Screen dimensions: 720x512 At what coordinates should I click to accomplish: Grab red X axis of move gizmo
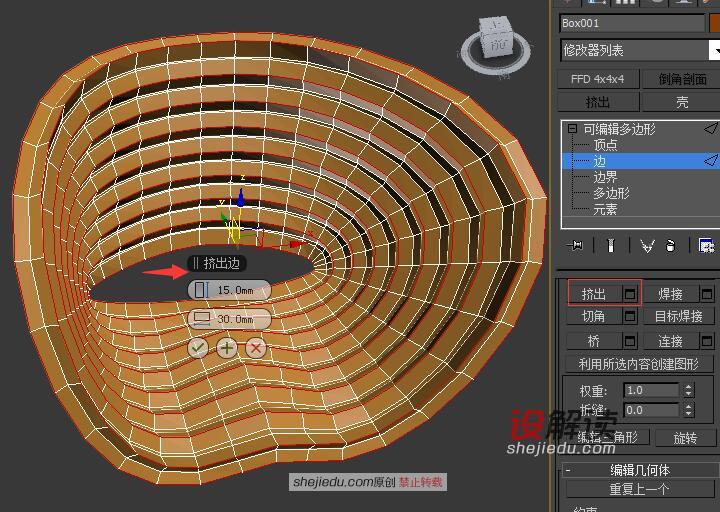point(296,245)
